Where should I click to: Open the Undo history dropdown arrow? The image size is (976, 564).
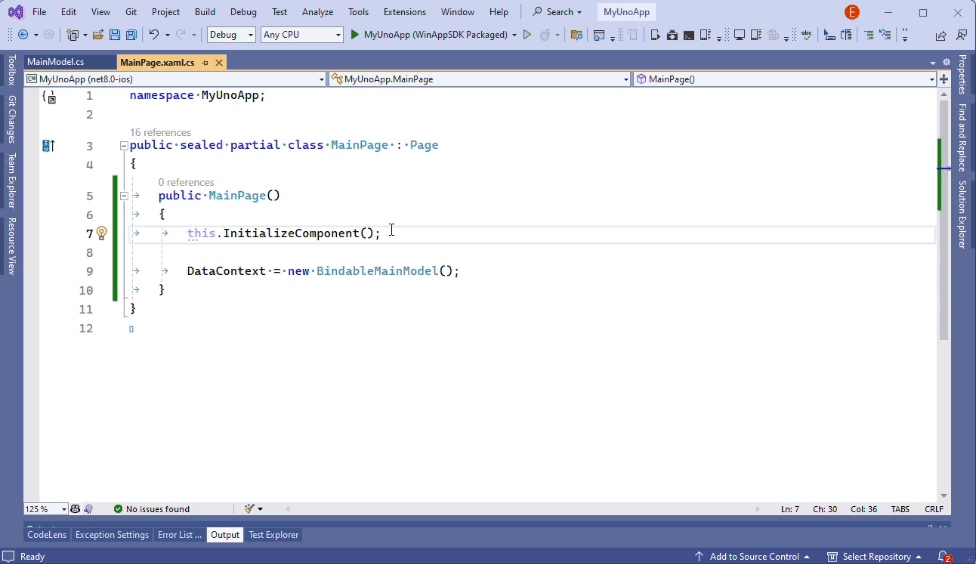point(167,35)
